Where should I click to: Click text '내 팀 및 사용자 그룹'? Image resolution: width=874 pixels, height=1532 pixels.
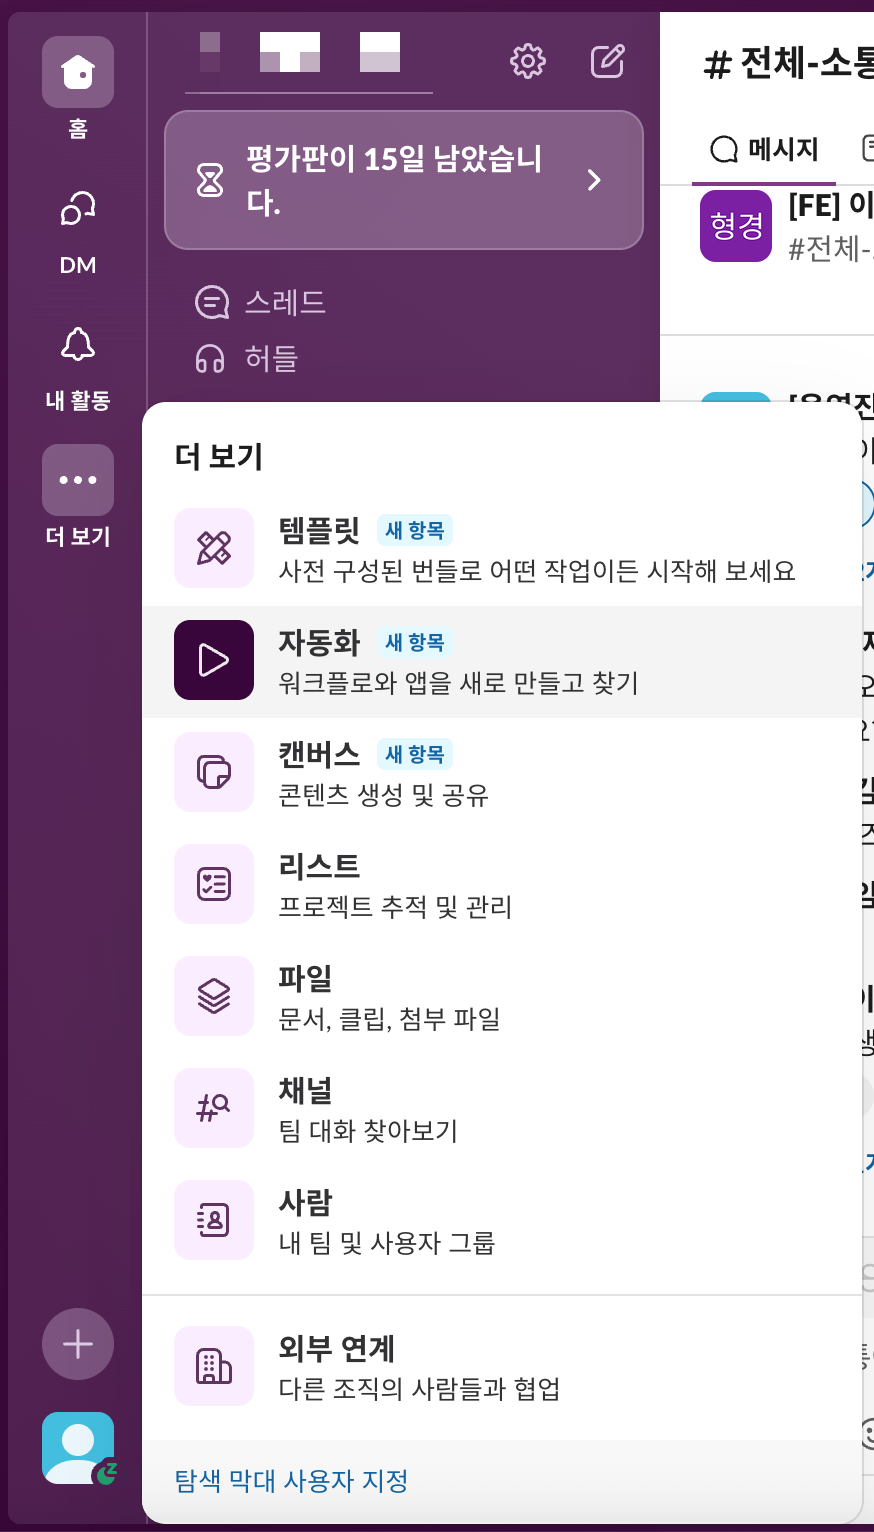[x=387, y=1243]
